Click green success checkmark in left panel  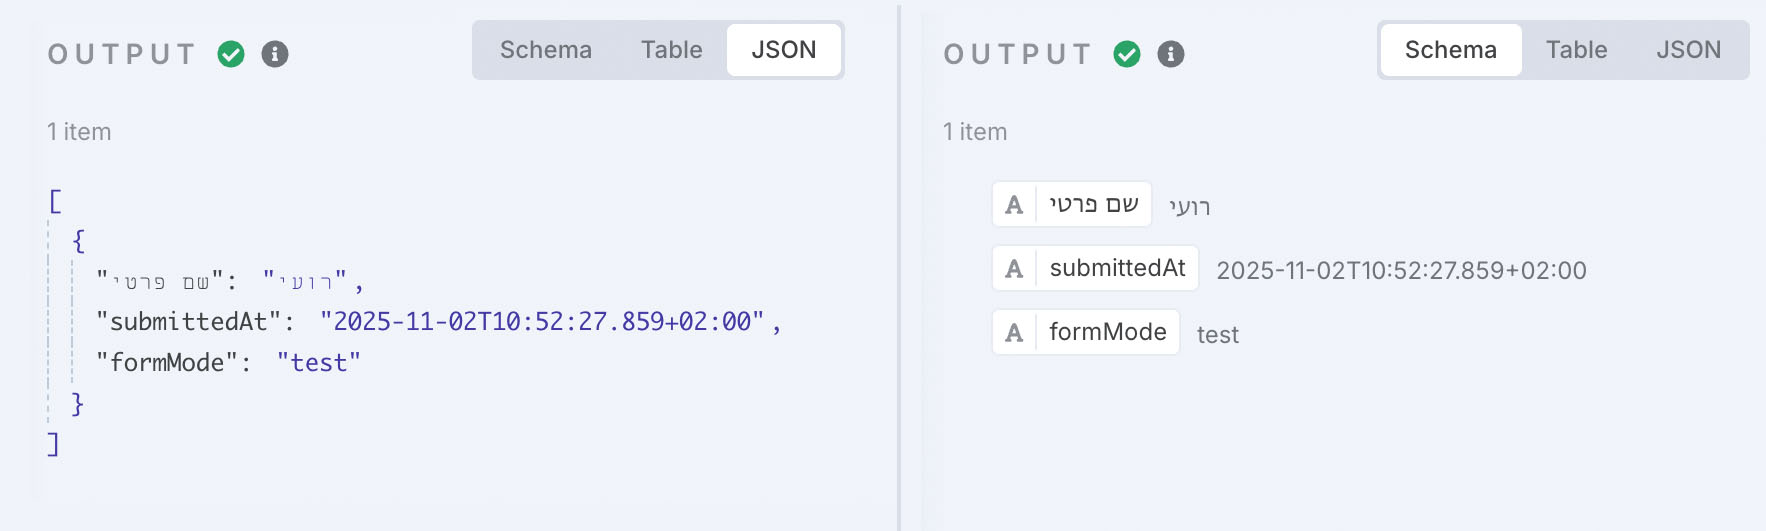coord(231,54)
